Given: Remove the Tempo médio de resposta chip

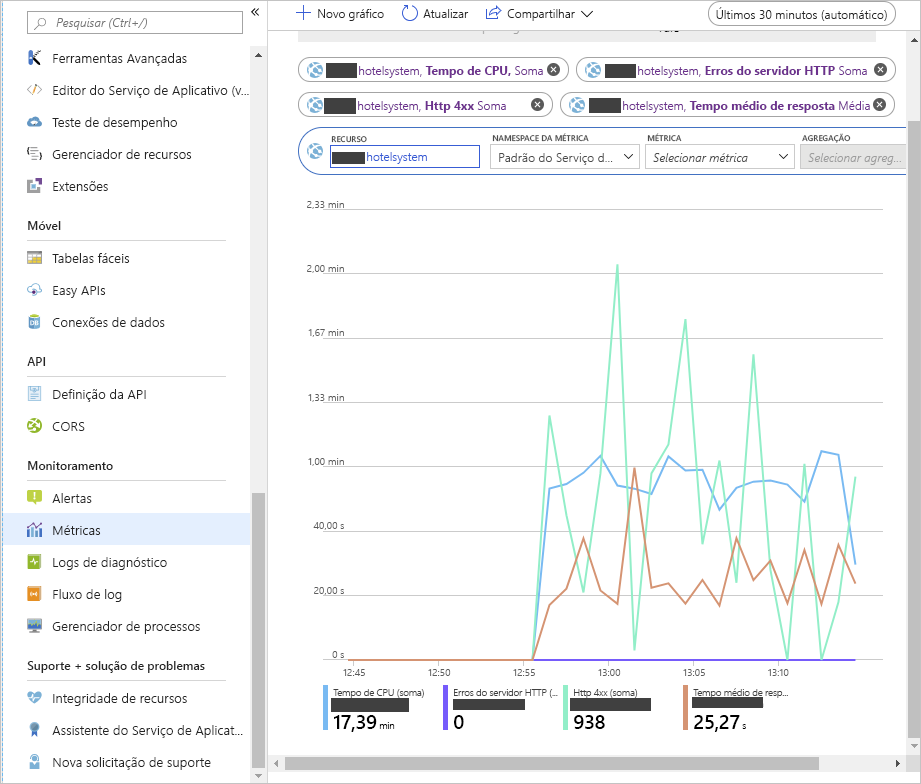Looking at the screenshot, I should coord(879,105).
